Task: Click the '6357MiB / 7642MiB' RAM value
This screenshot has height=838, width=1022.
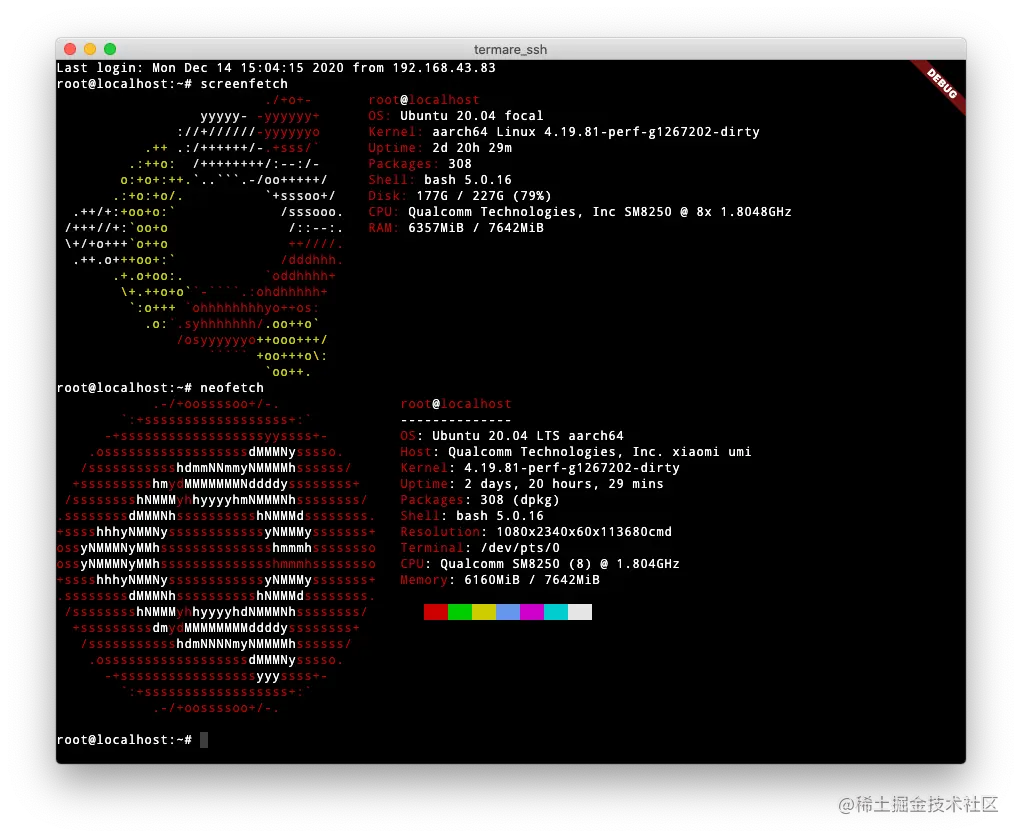Action: (476, 227)
